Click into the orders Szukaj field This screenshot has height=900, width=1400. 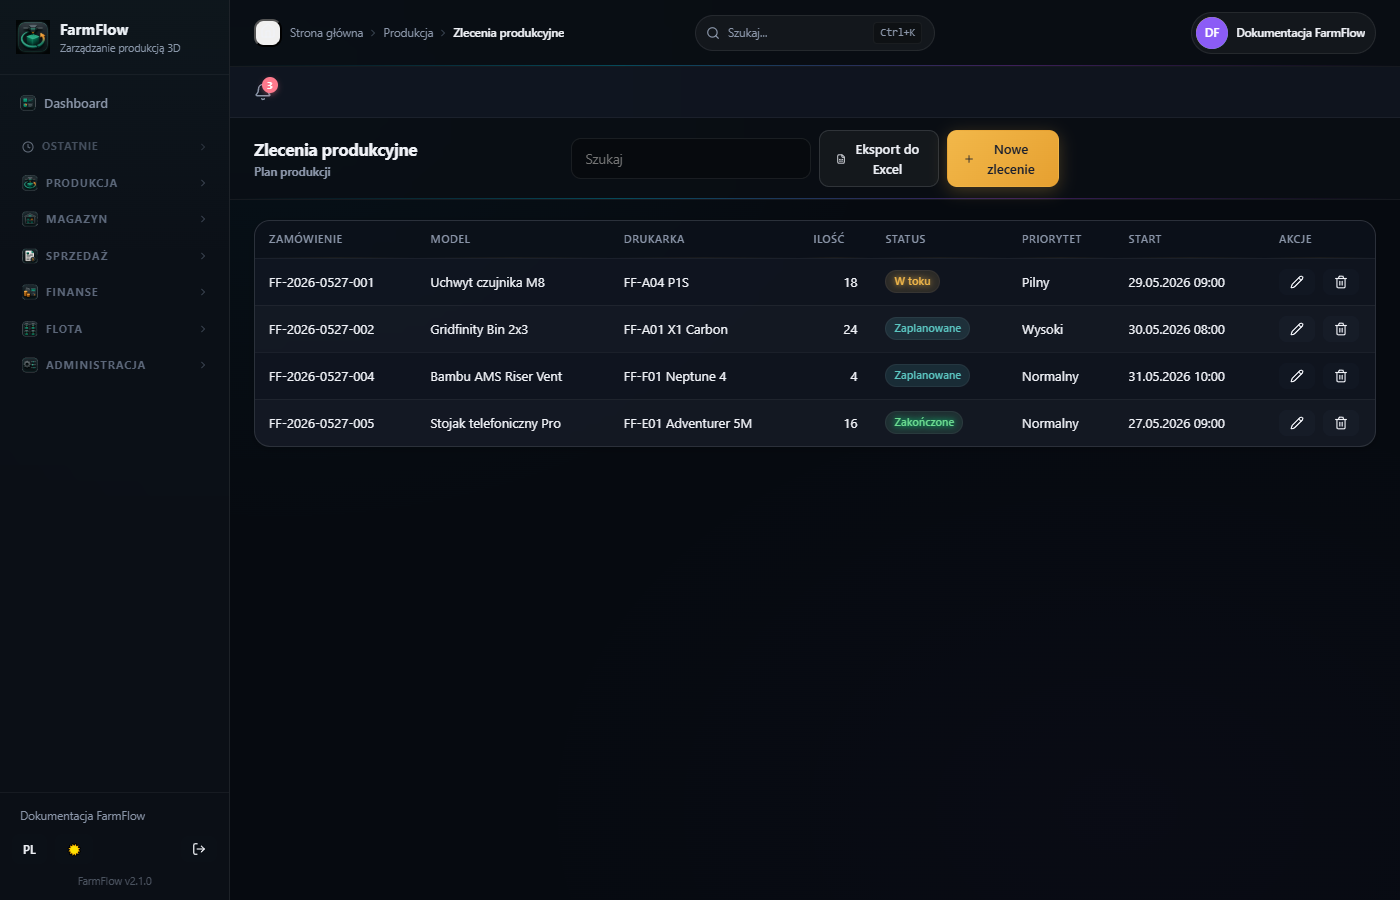tap(691, 159)
